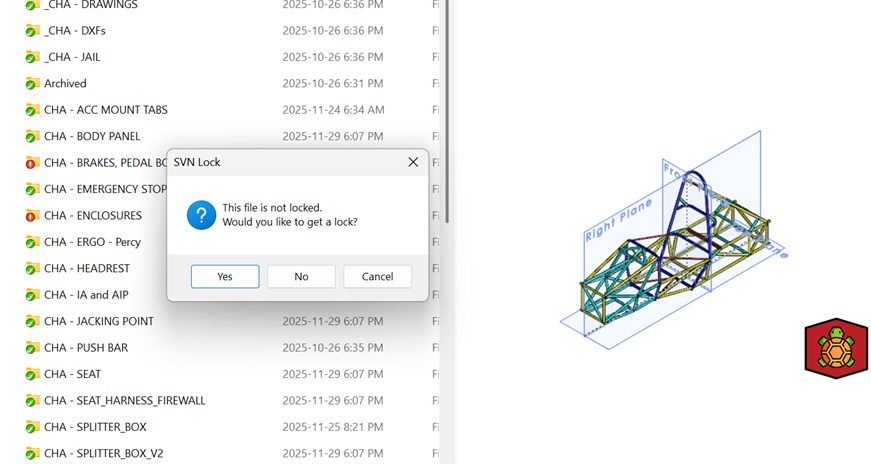871x464 pixels.
Task: Click the blue question mark icon
Action: pos(202,215)
